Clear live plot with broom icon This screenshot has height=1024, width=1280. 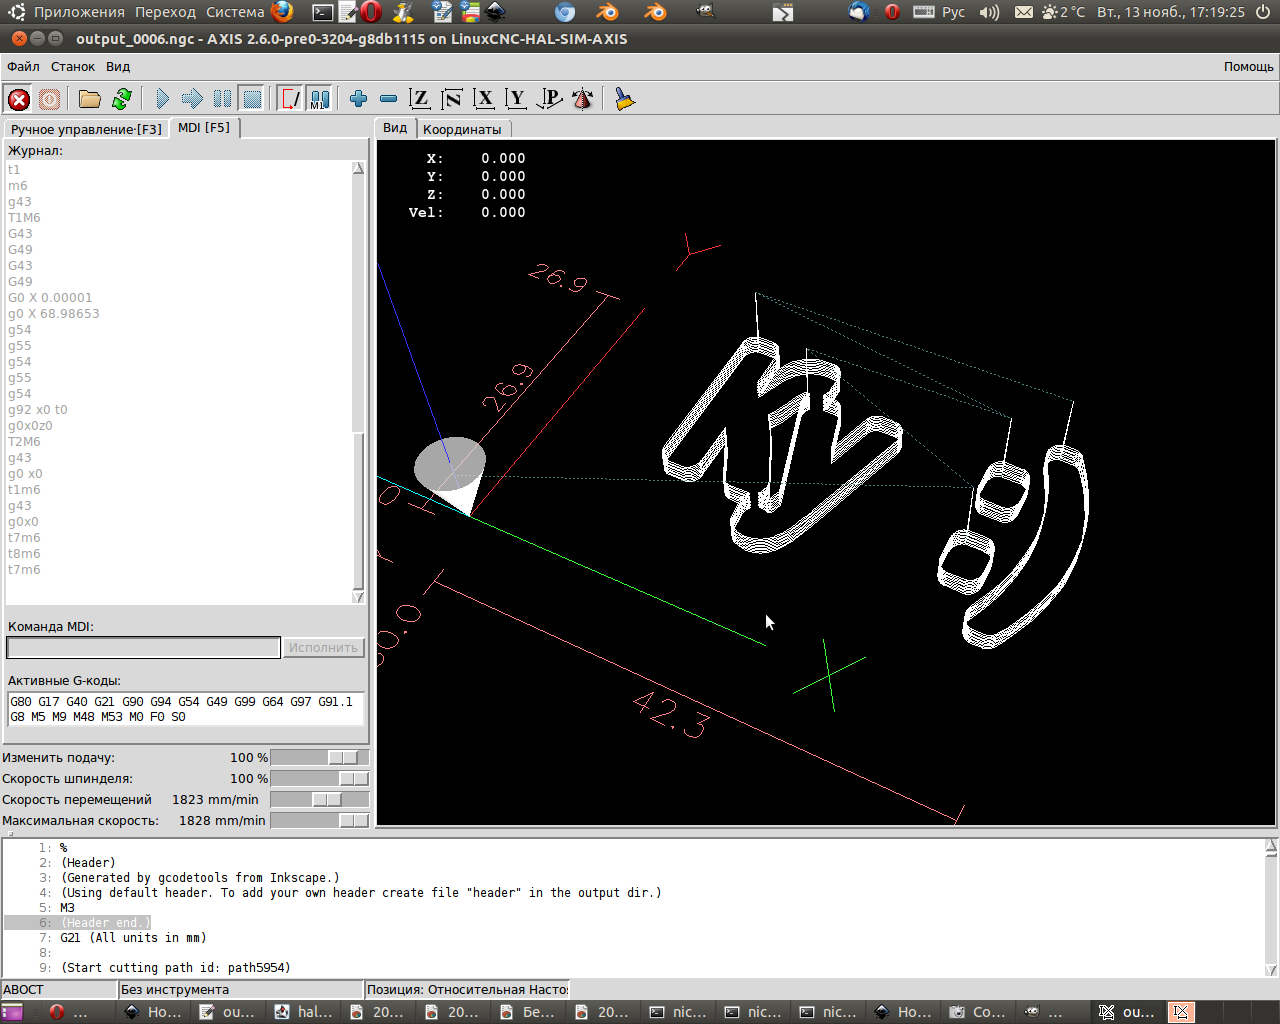pos(625,99)
